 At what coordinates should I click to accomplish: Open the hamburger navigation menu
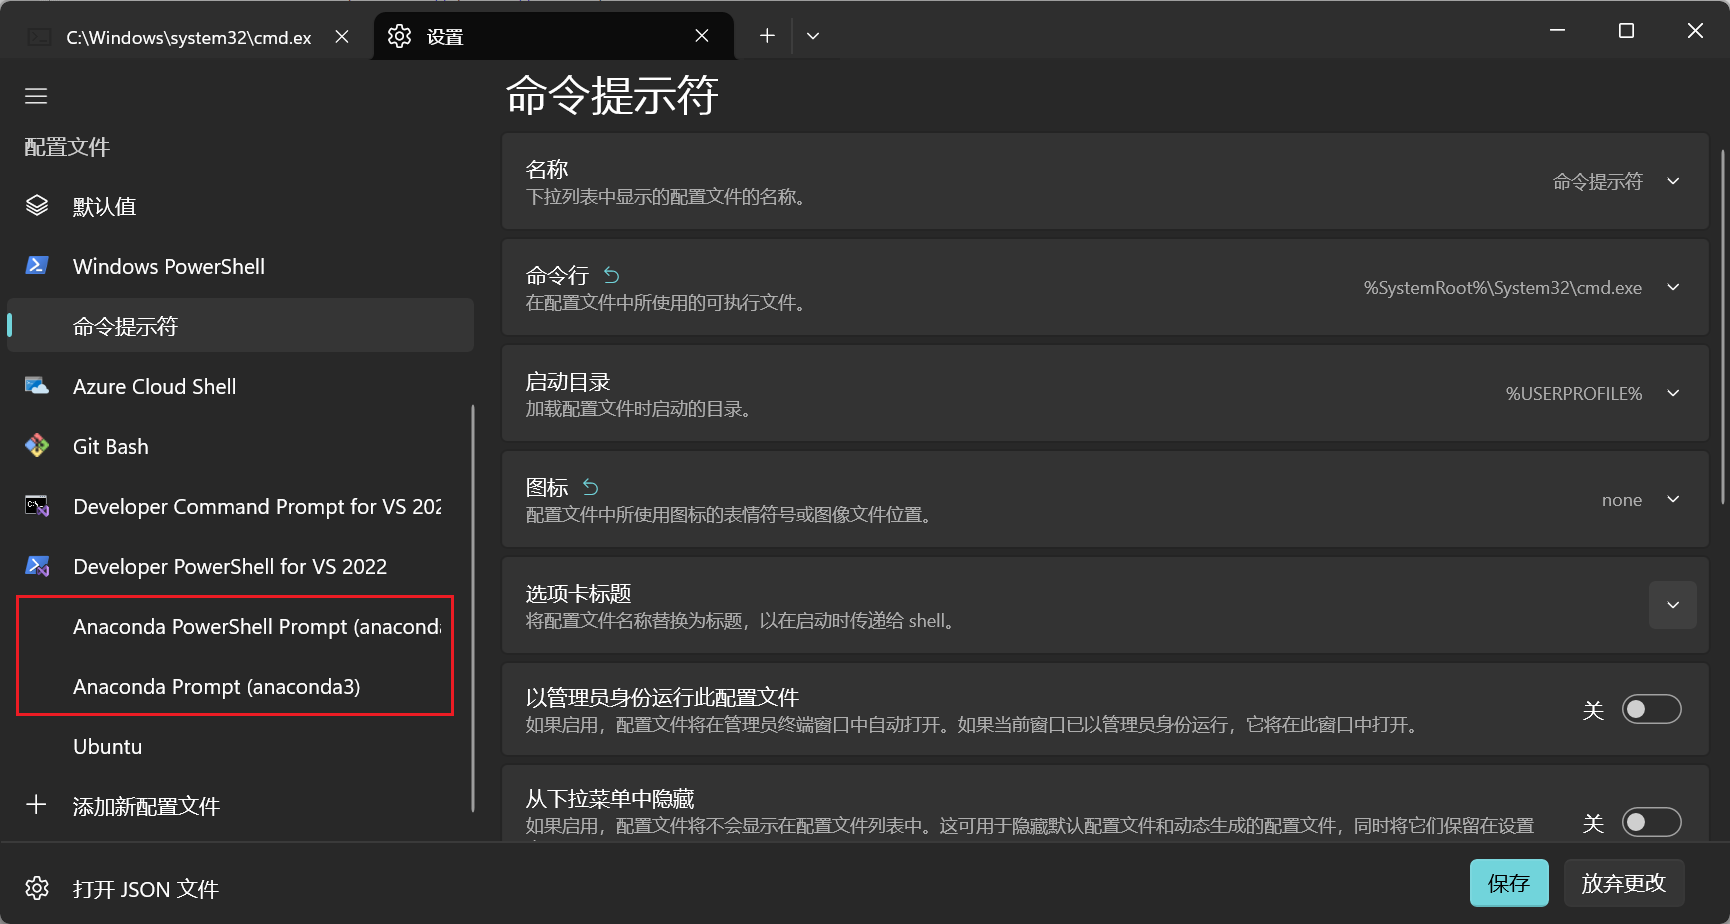(x=36, y=96)
